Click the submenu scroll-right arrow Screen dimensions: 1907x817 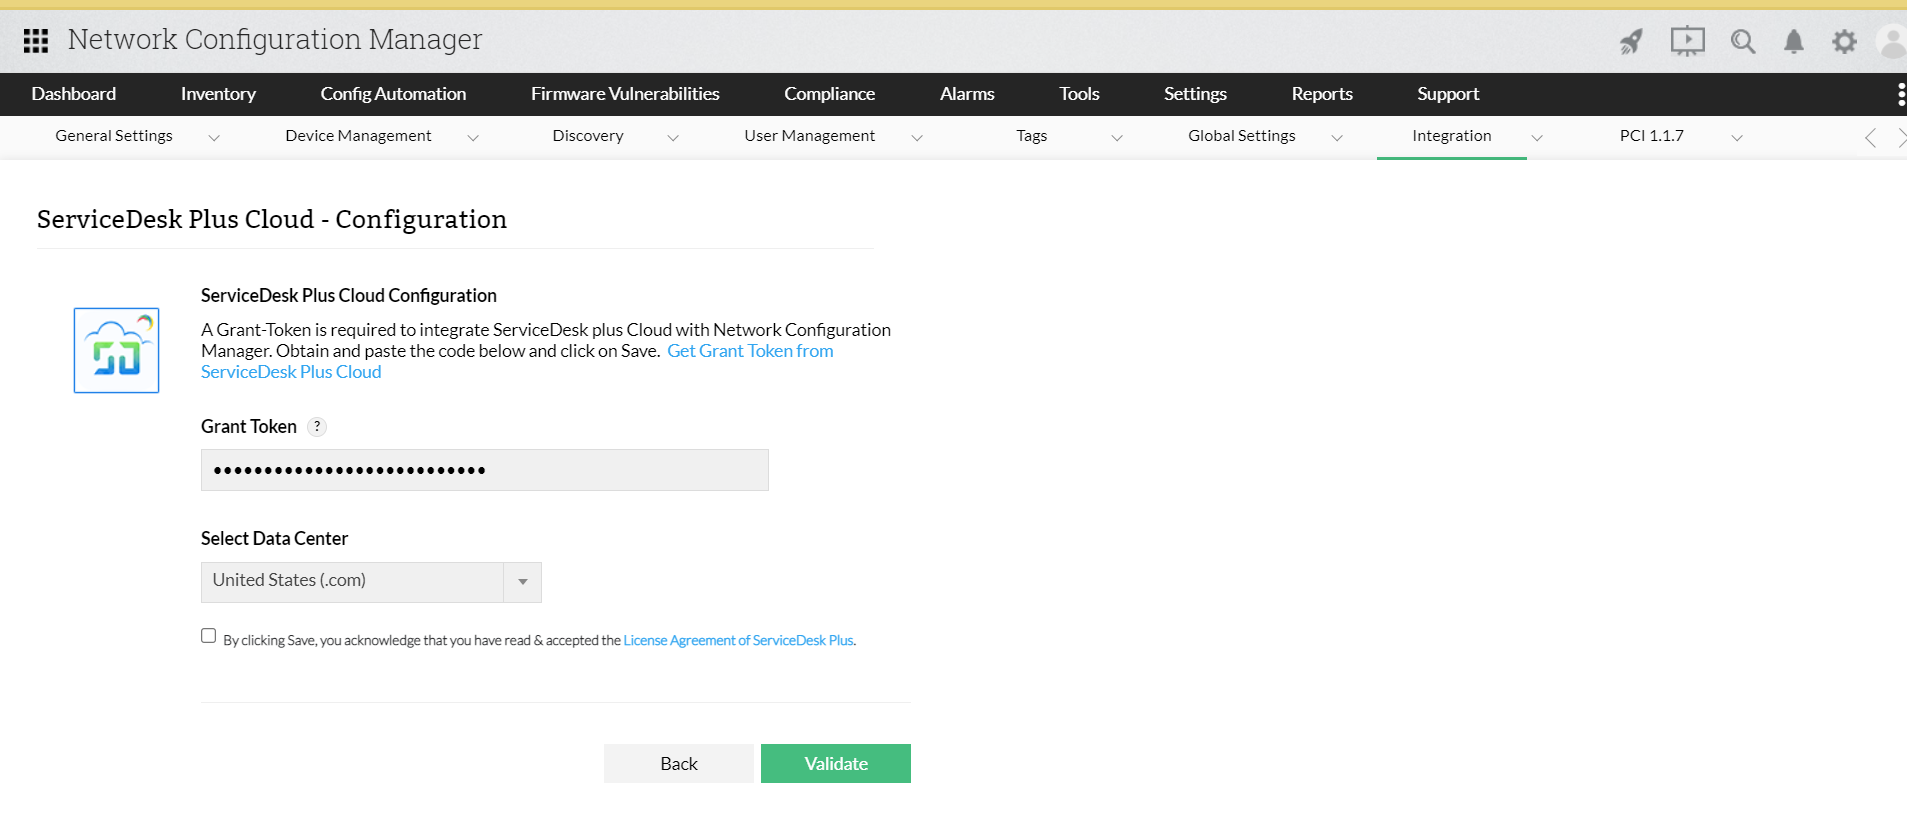click(1901, 138)
